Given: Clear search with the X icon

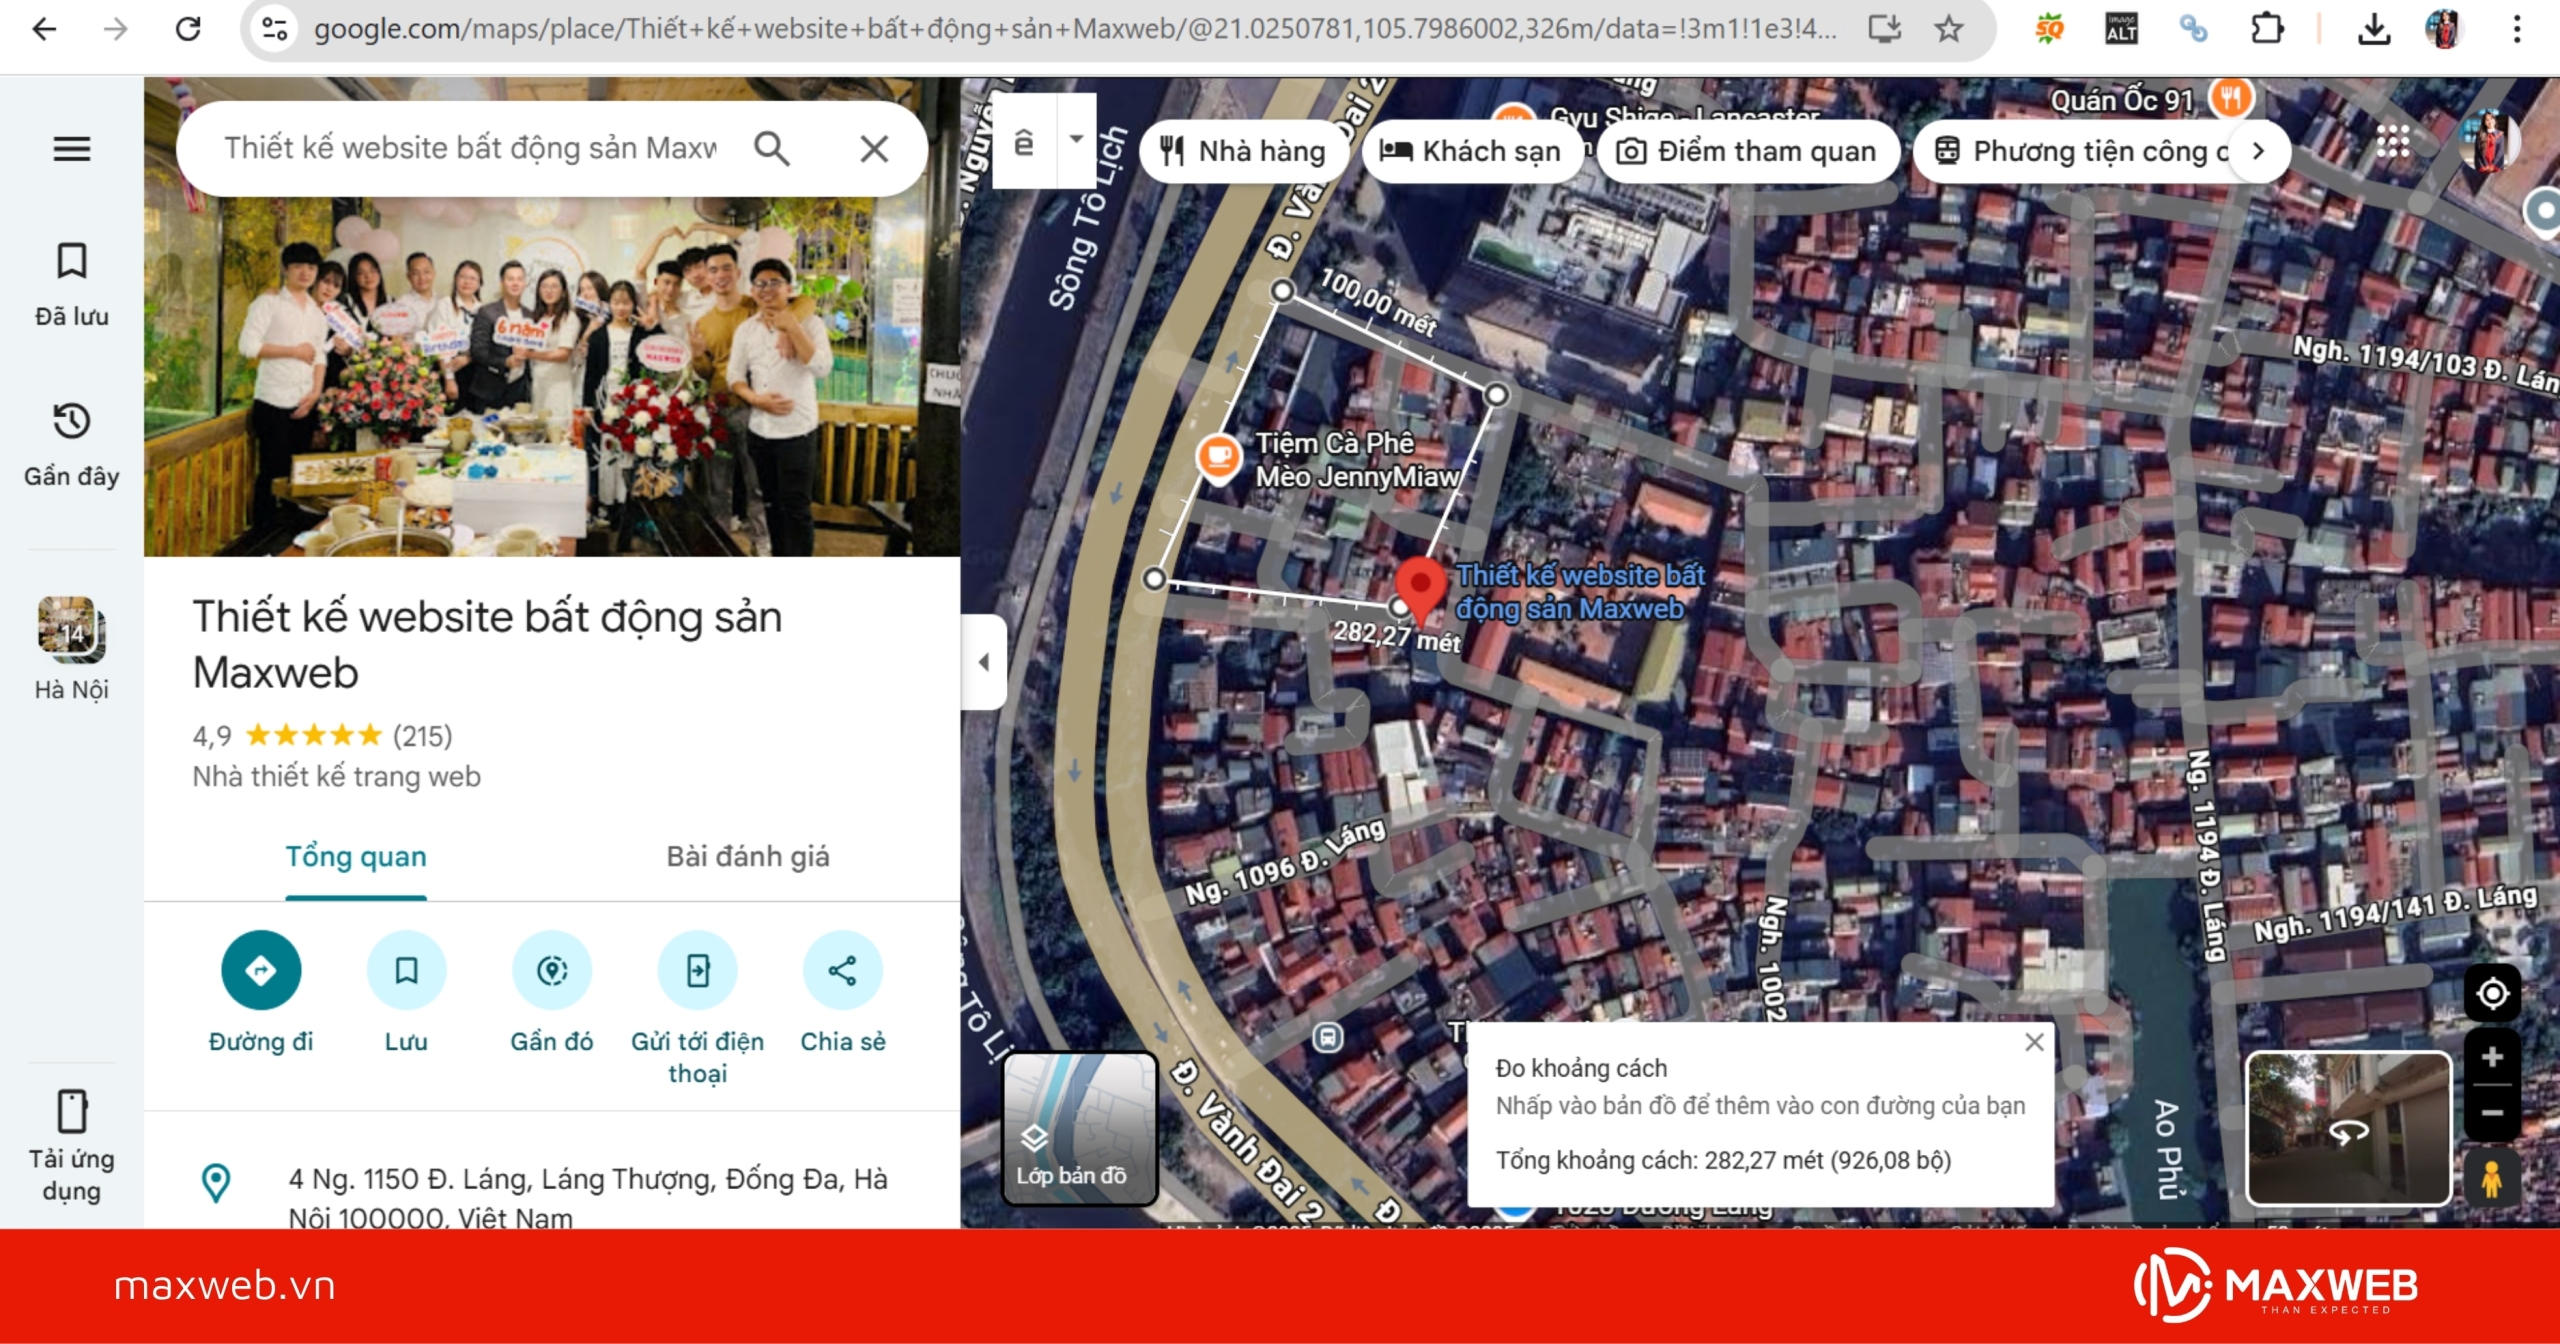Looking at the screenshot, I should point(874,148).
